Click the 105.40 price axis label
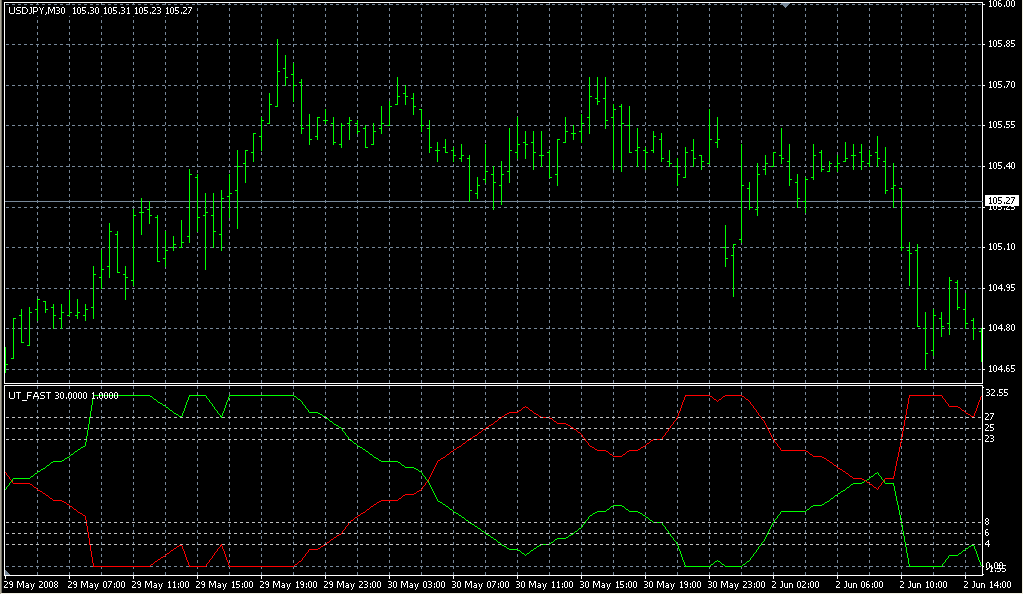The height and width of the screenshot is (594, 1024). pyautogui.click(x=1001, y=166)
